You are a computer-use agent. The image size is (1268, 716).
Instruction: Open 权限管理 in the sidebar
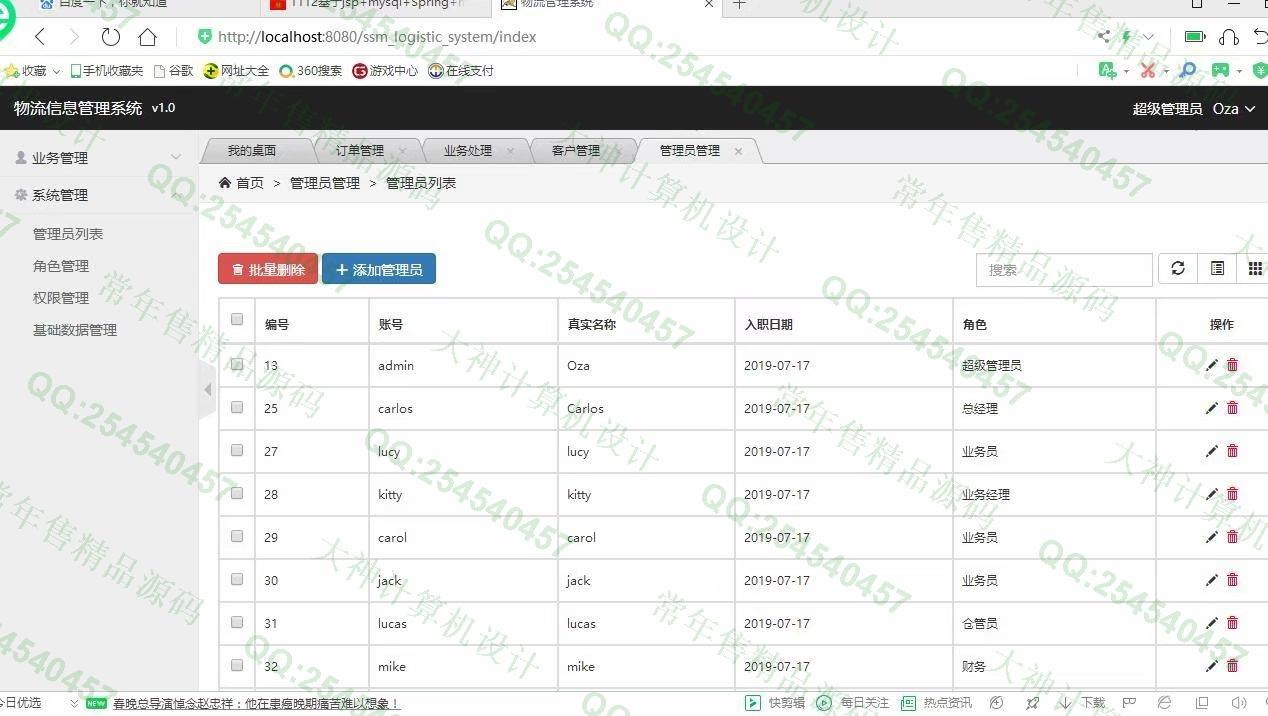click(61, 298)
